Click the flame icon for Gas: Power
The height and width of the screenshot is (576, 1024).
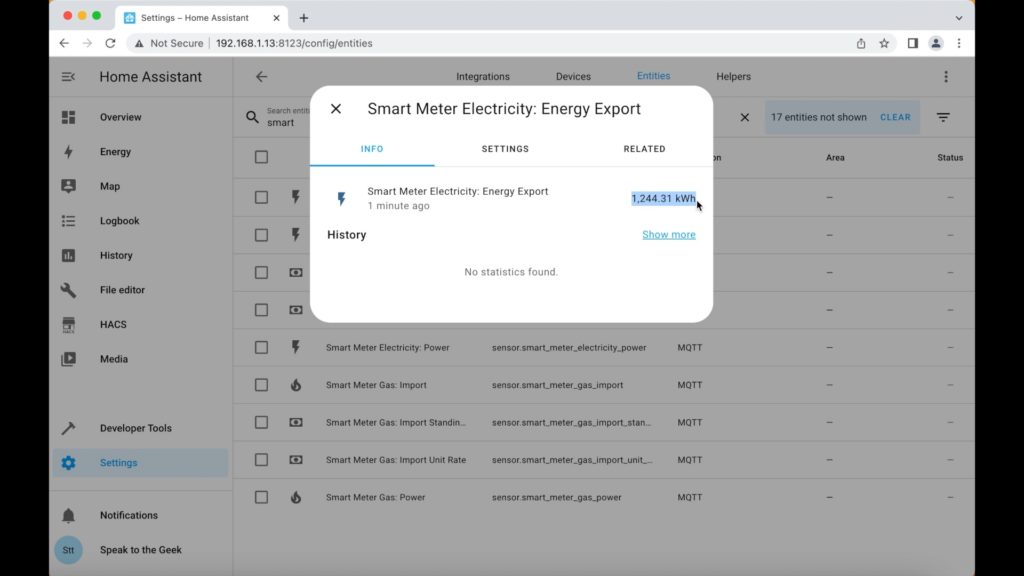click(296, 498)
